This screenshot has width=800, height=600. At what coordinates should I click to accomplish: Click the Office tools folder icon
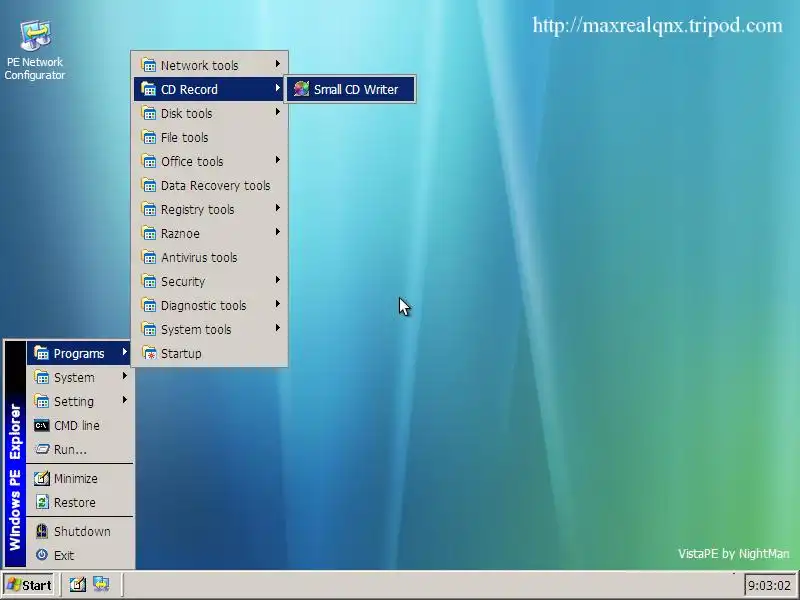click(148, 161)
